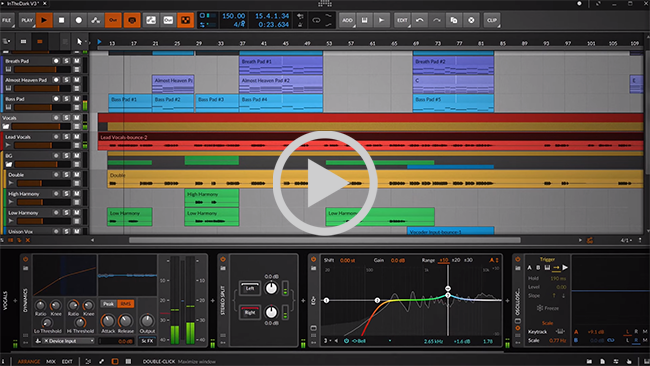Select RMS detection mode in Dynamics
The width and height of the screenshot is (650, 366).
(x=125, y=304)
